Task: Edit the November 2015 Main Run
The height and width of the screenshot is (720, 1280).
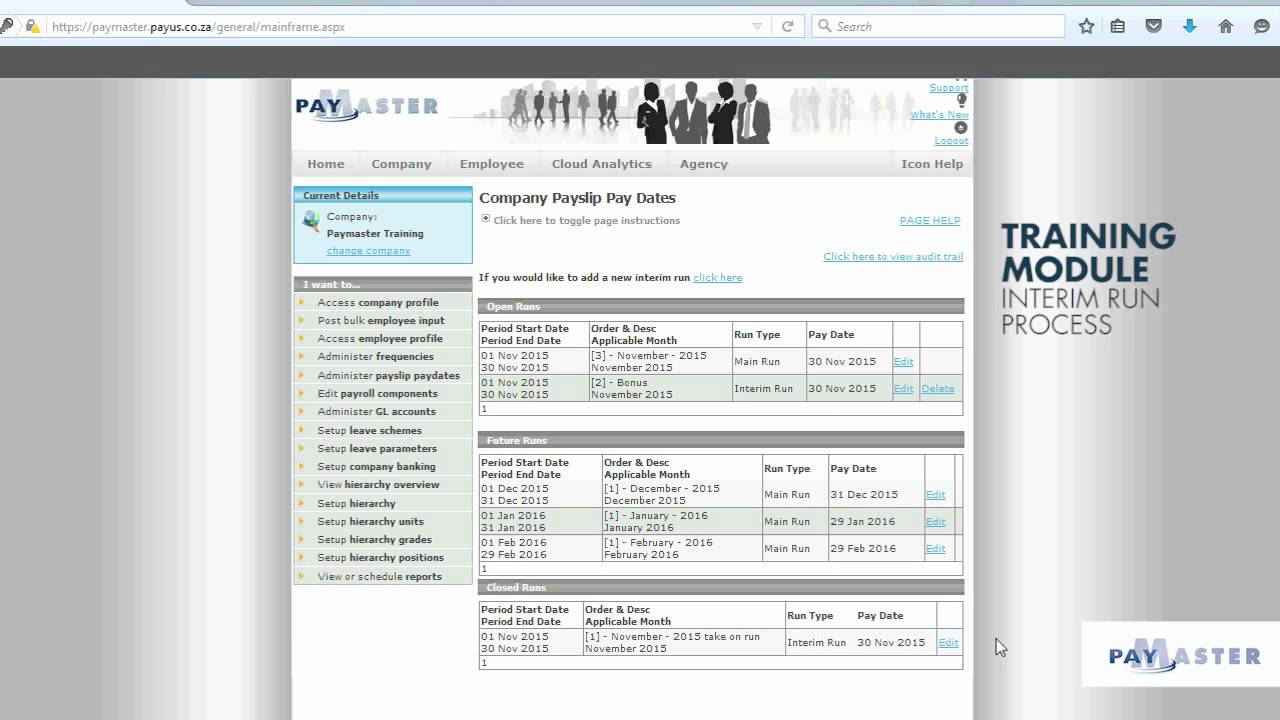Action: pos(903,362)
